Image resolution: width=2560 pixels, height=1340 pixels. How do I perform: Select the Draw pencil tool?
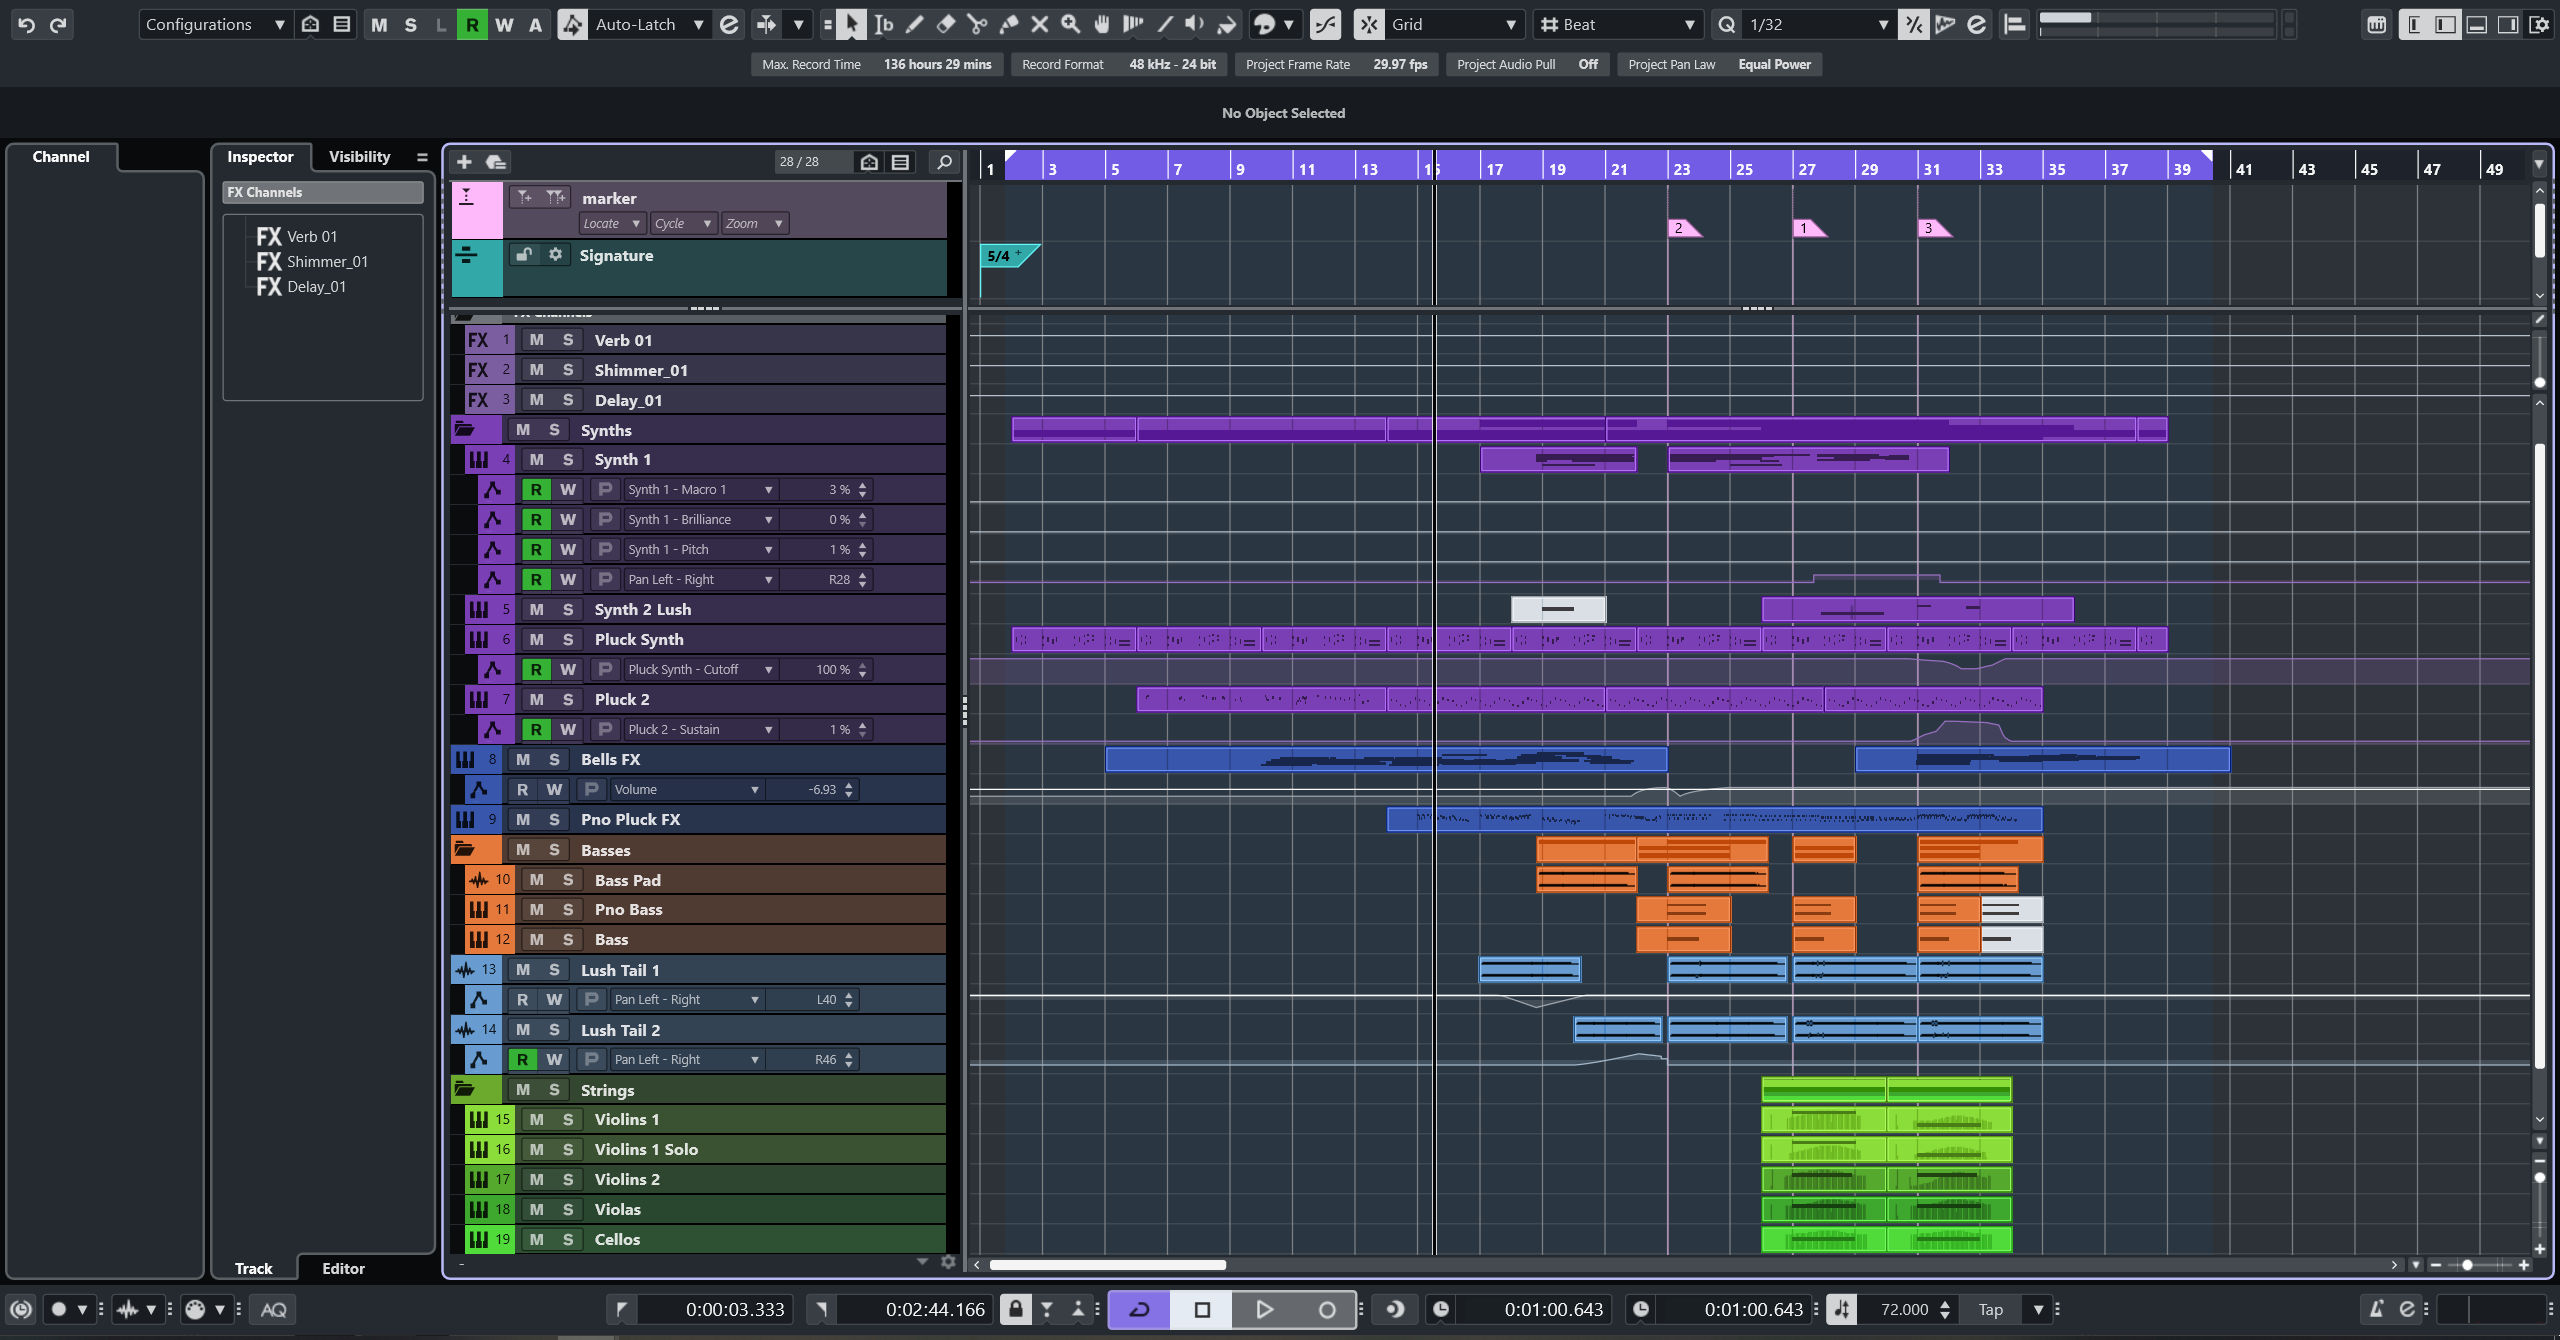coord(914,24)
